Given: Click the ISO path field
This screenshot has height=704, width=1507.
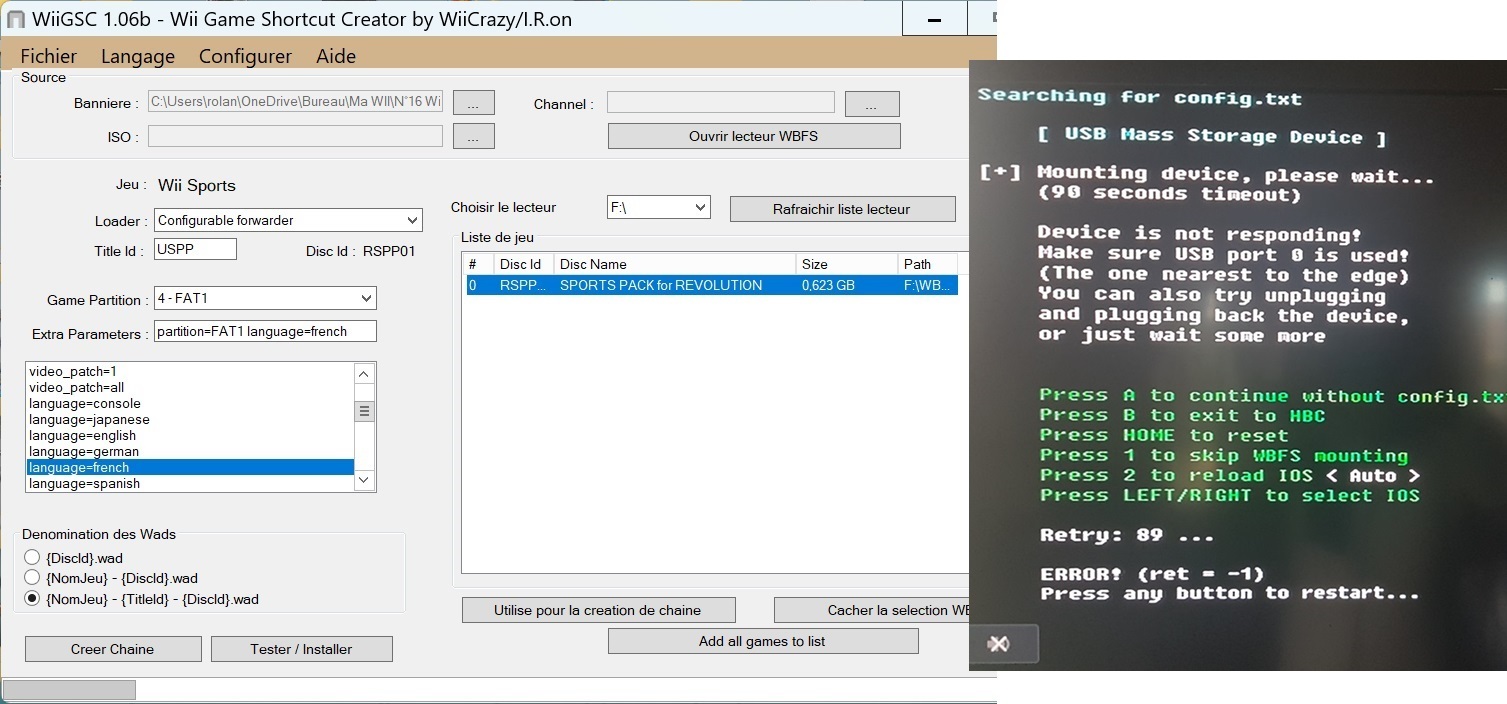Looking at the screenshot, I should 295,136.
